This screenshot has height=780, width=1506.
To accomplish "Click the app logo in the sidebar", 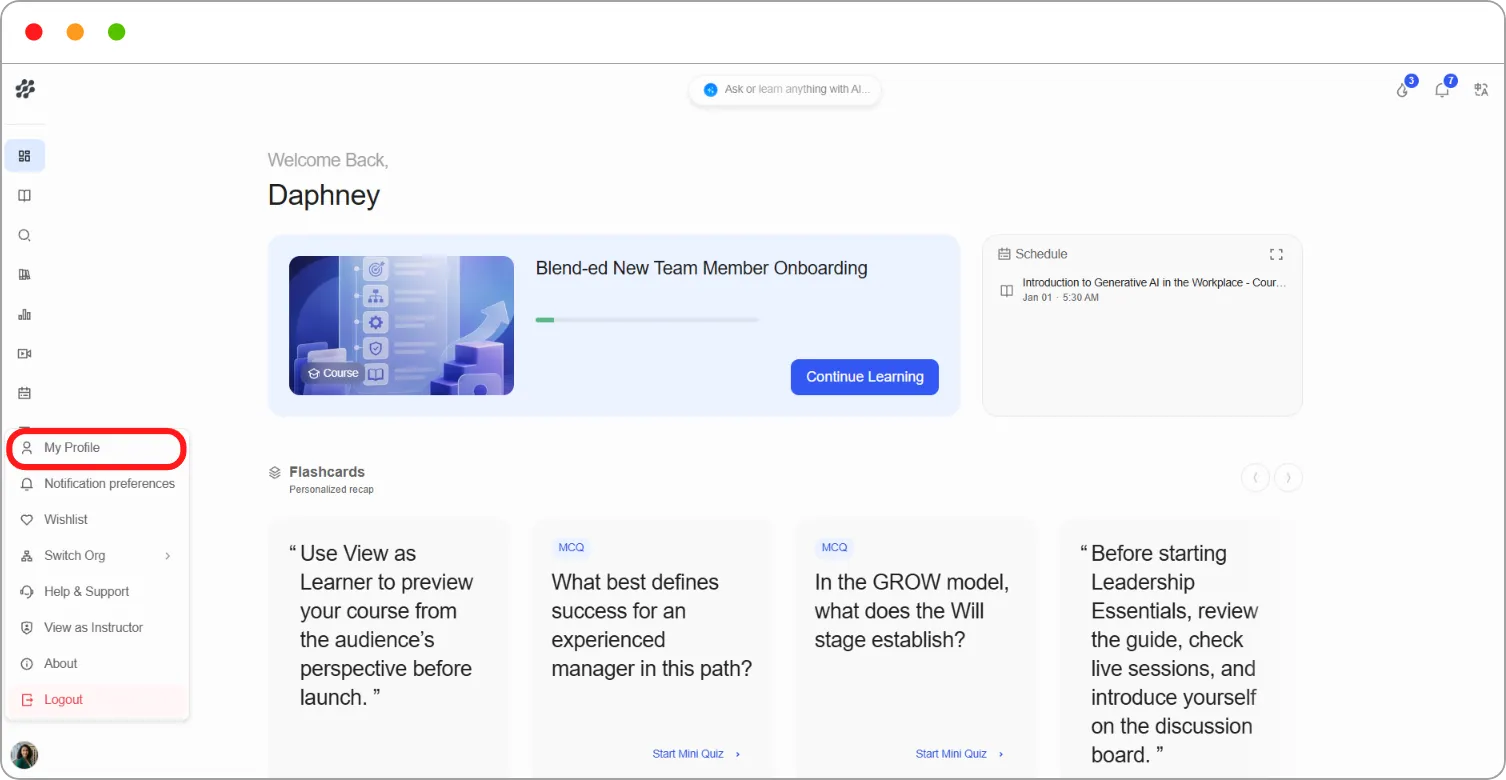I will 25,89.
